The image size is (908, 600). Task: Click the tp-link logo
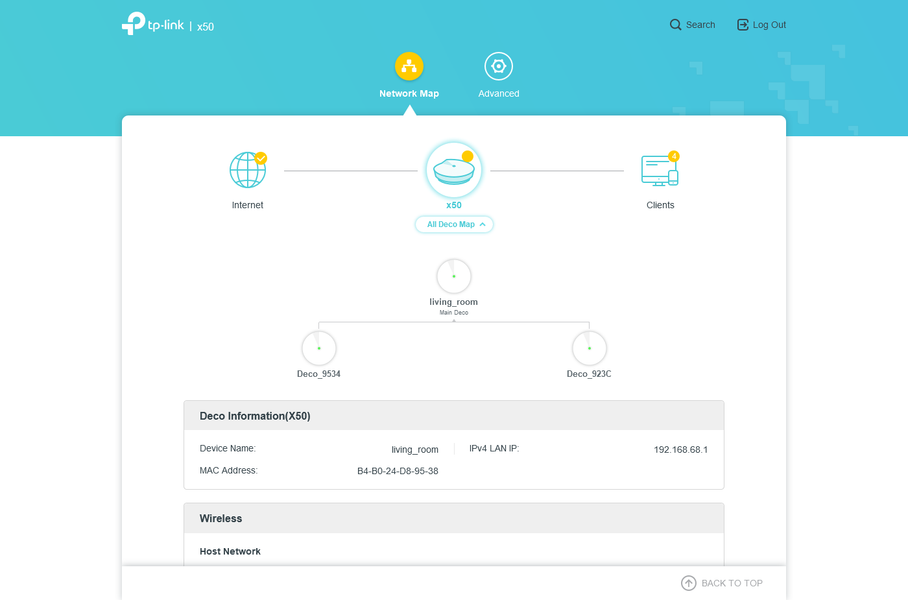[x=153, y=24]
